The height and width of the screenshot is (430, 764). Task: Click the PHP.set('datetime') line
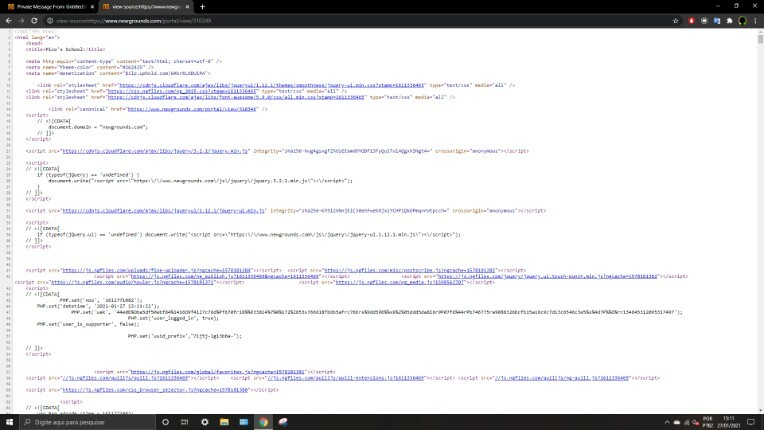[x=98, y=306]
